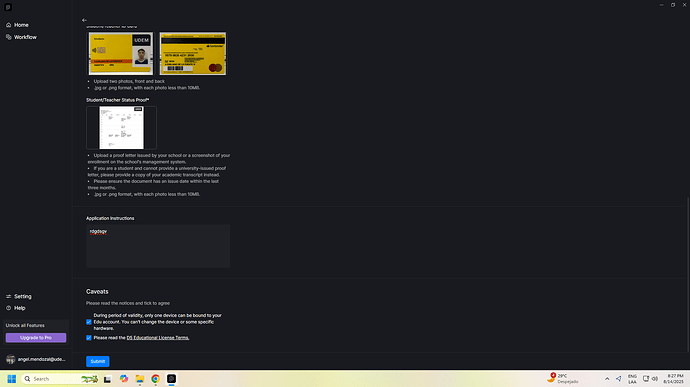This screenshot has width=690, height=387.
Task: Select the front student ID card photo
Action: (121, 53)
